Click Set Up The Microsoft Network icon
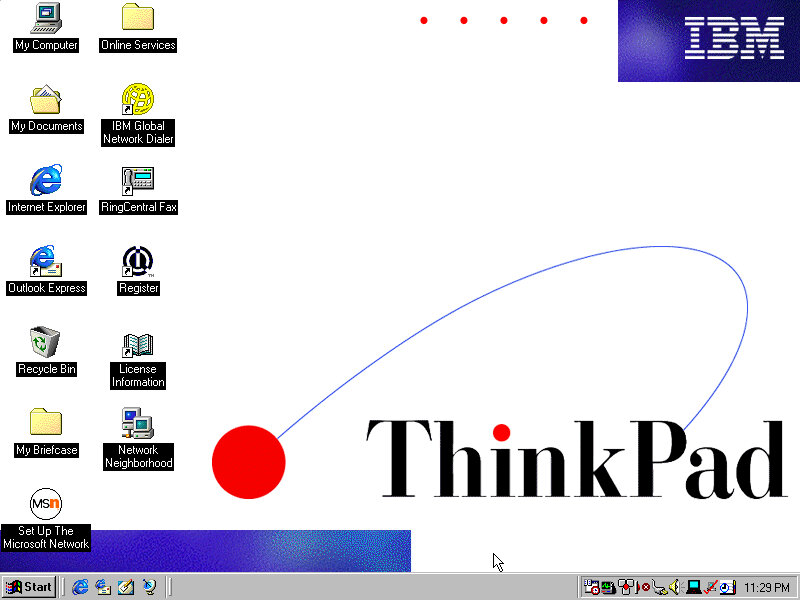The height and width of the screenshot is (600, 800). 46,504
